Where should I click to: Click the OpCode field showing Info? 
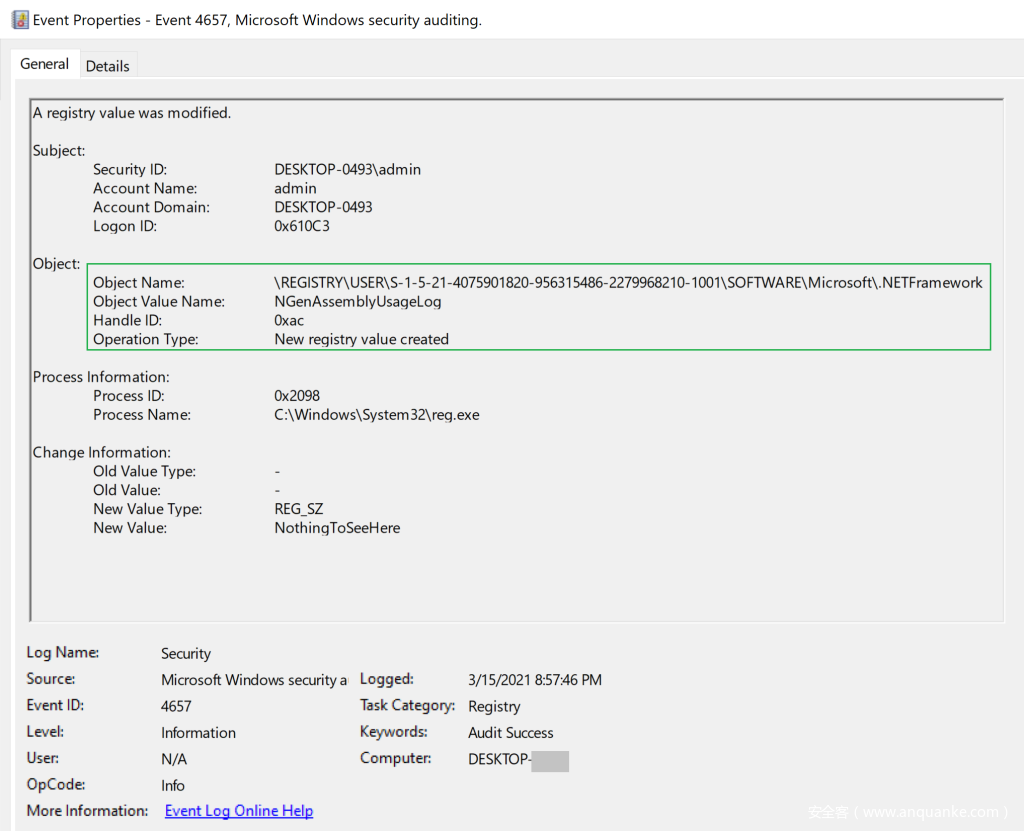click(173, 786)
